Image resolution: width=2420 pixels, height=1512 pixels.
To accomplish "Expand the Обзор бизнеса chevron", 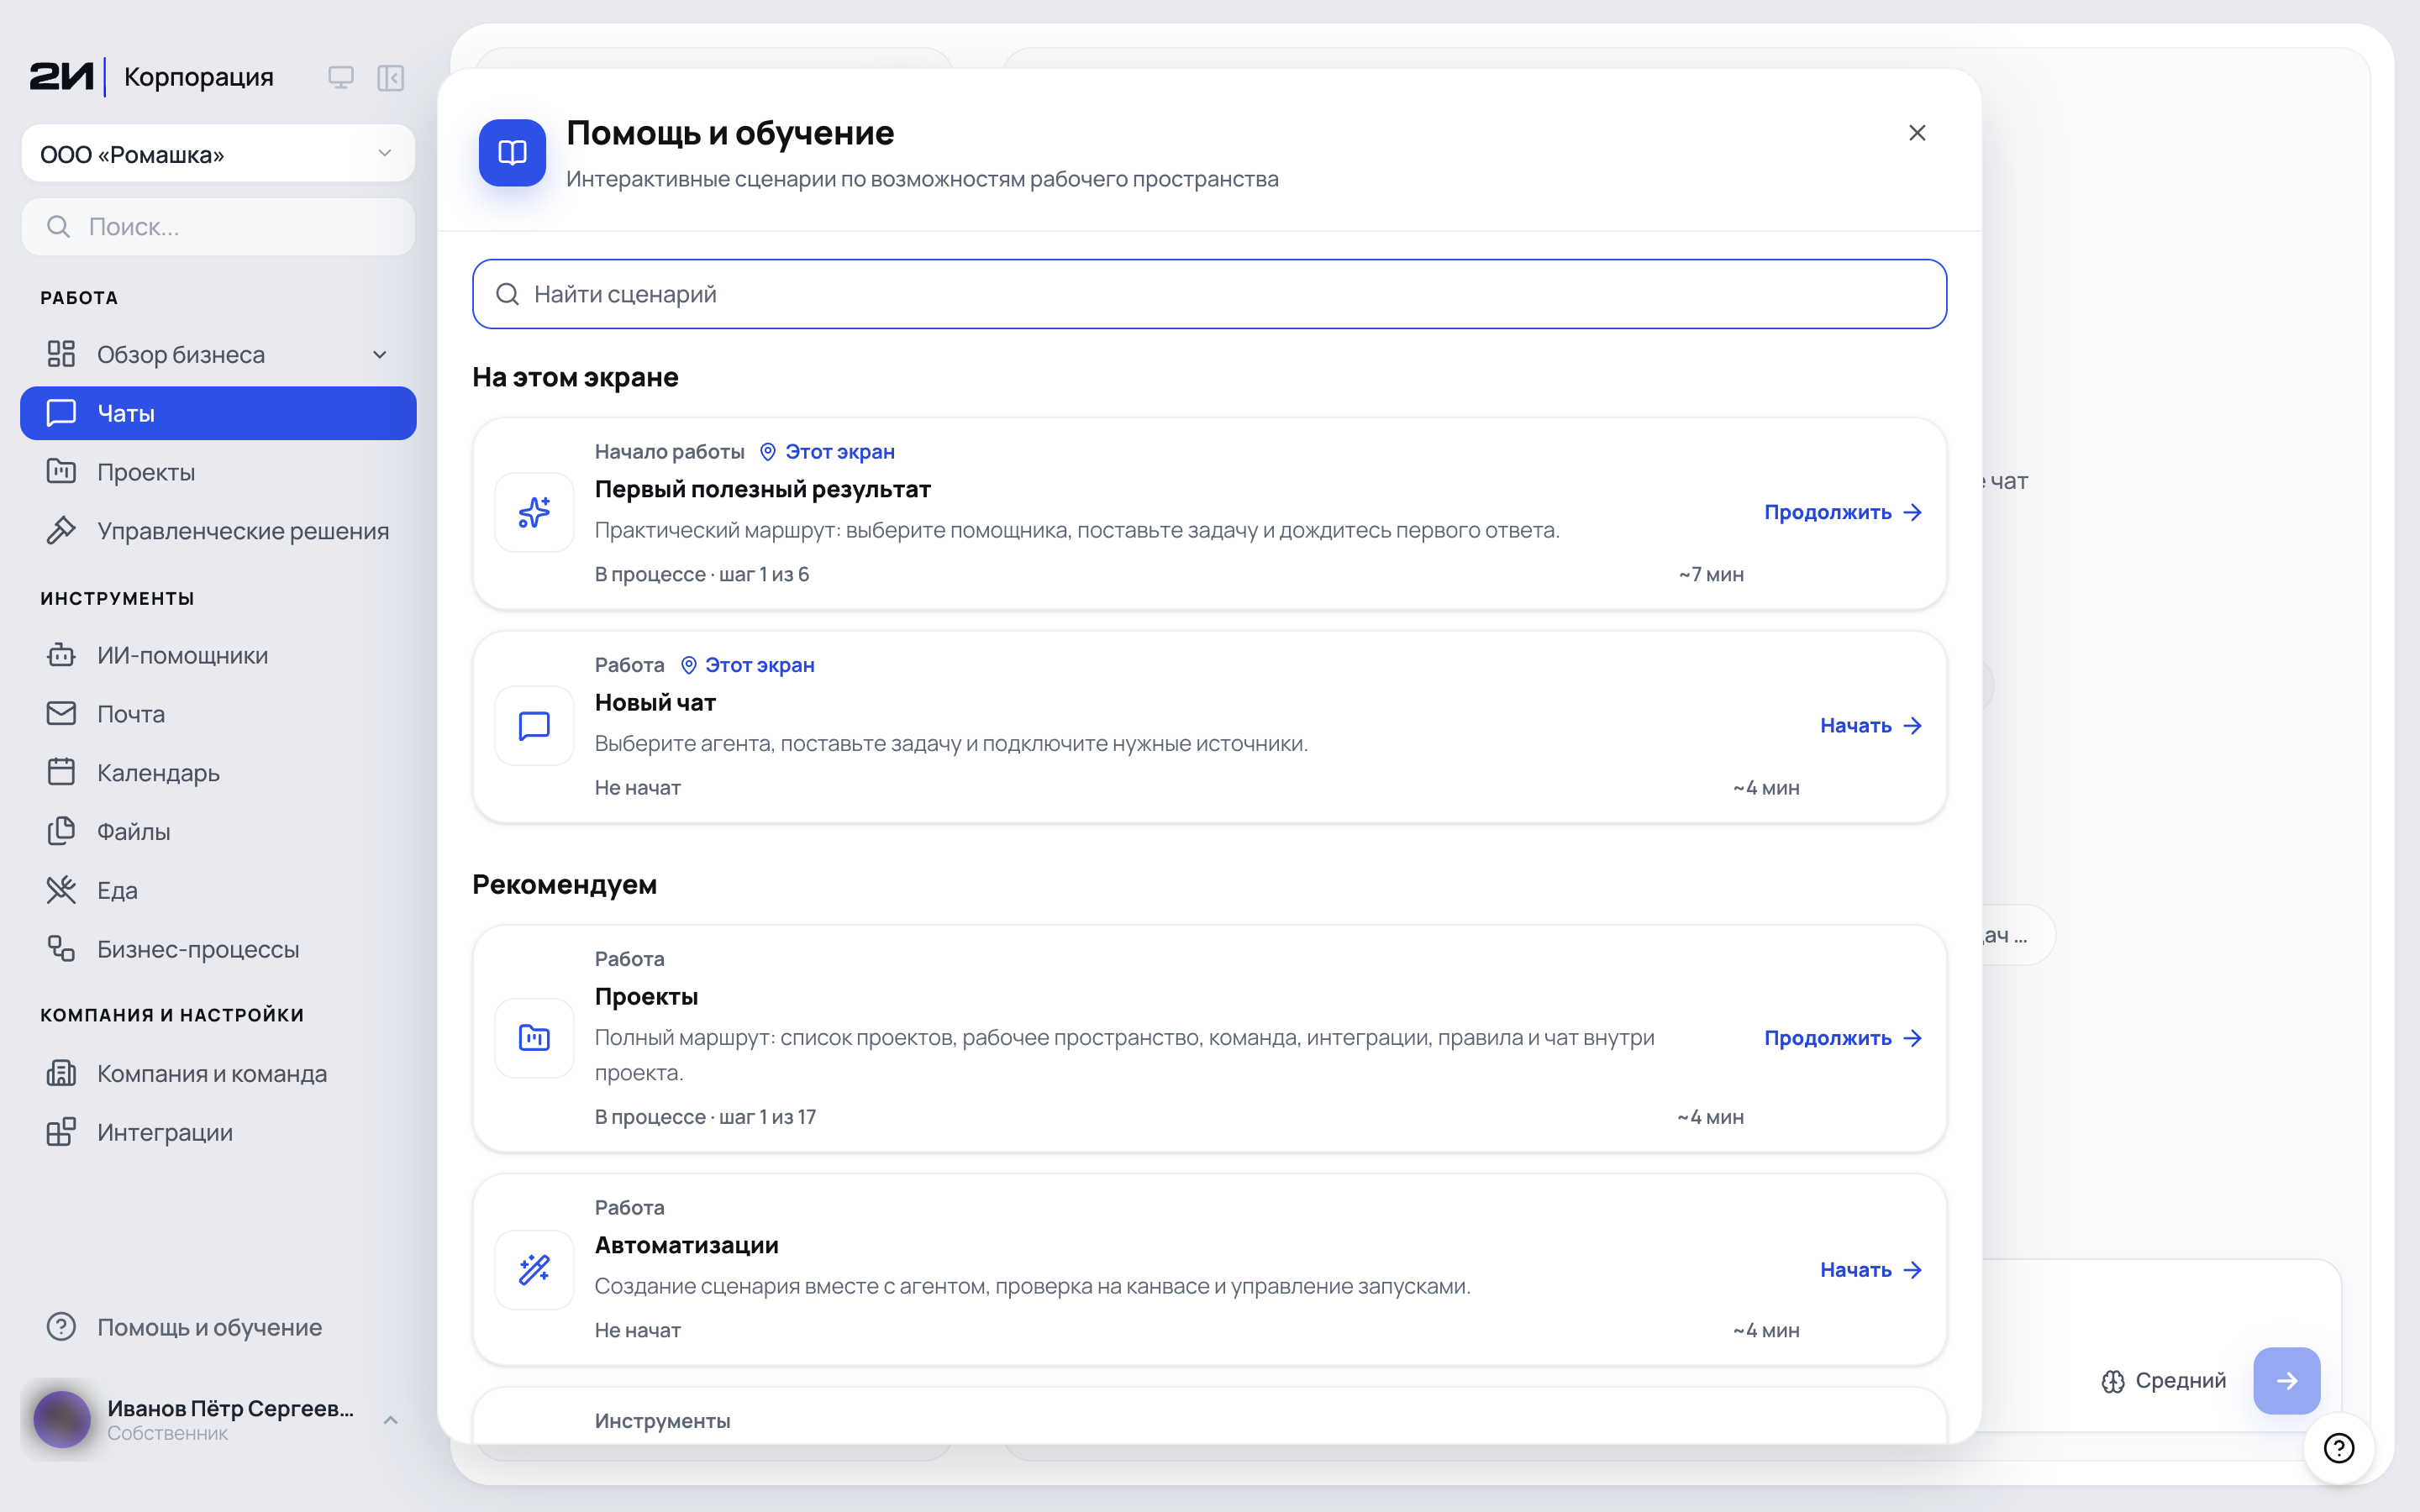I will pos(380,355).
